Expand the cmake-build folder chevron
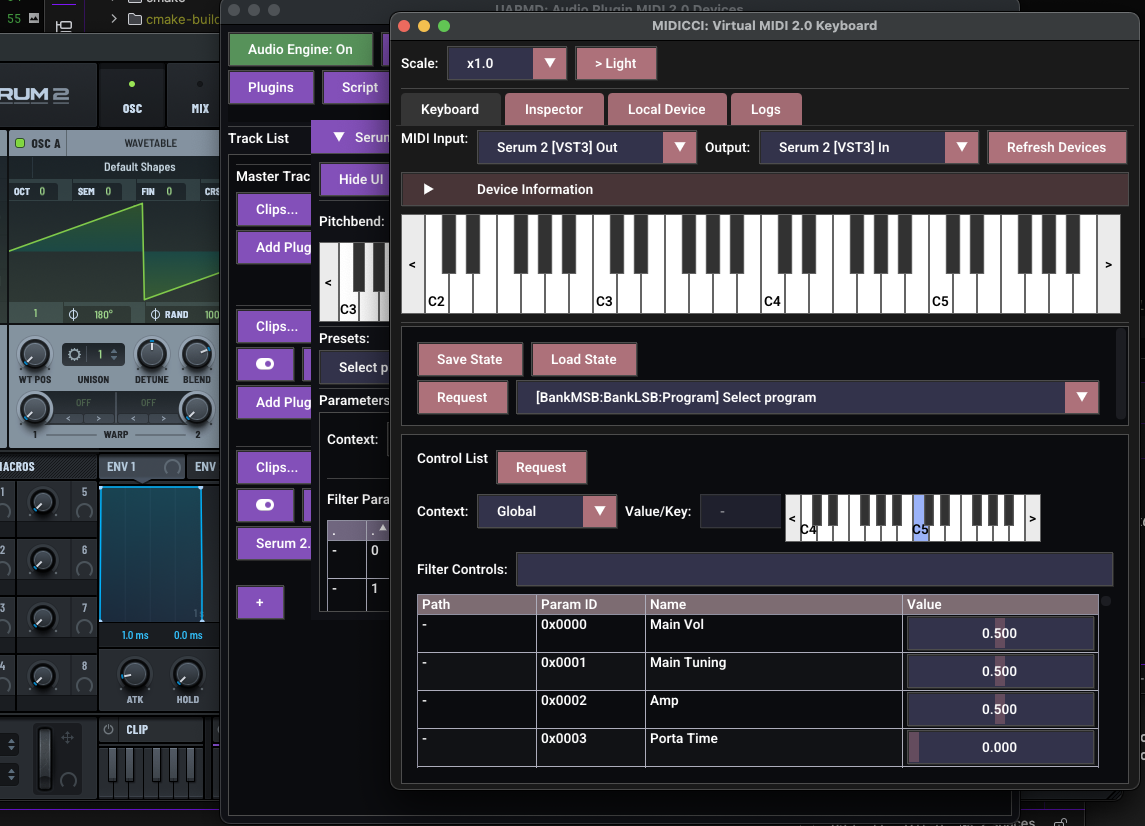This screenshot has width=1145, height=826. 114,19
